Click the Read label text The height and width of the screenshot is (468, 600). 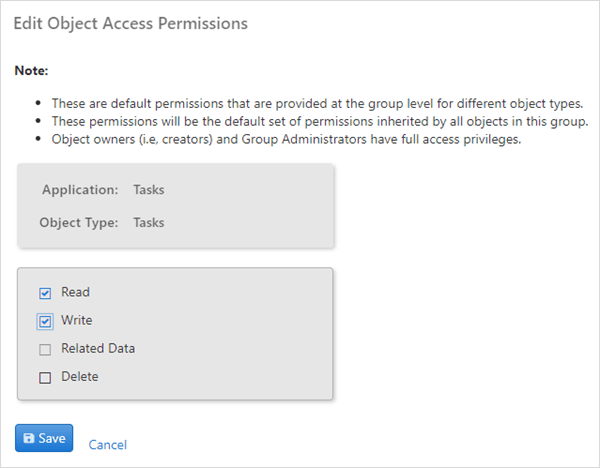coord(75,292)
